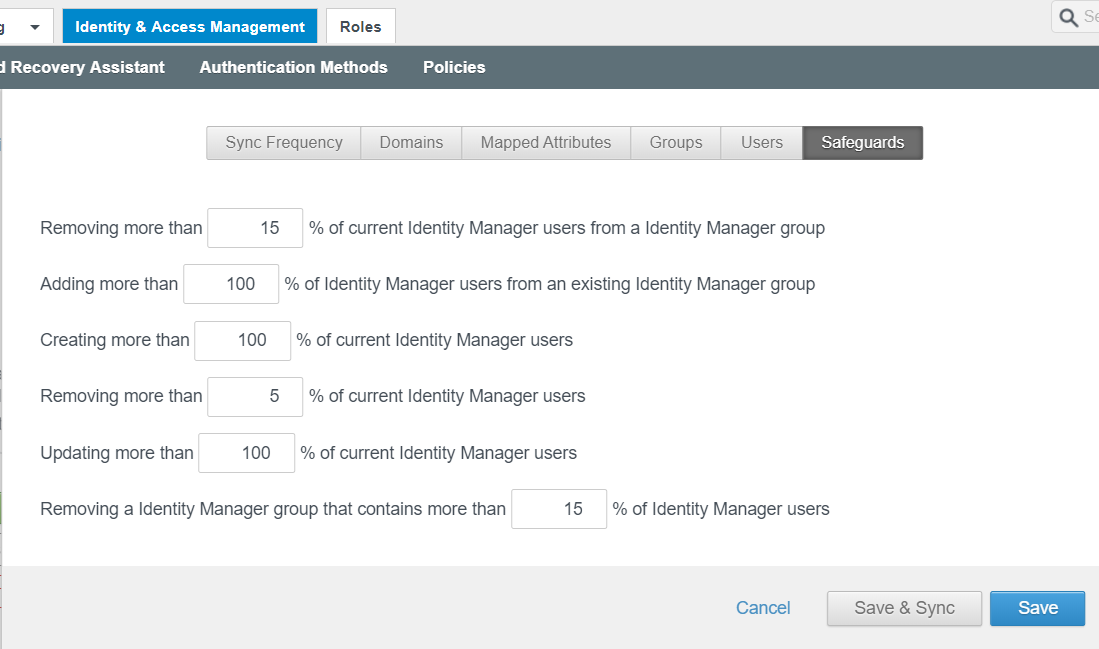This screenshot has width=1099, height=649.
Task: Click the Safeguards tab
Action: [862, 143]
